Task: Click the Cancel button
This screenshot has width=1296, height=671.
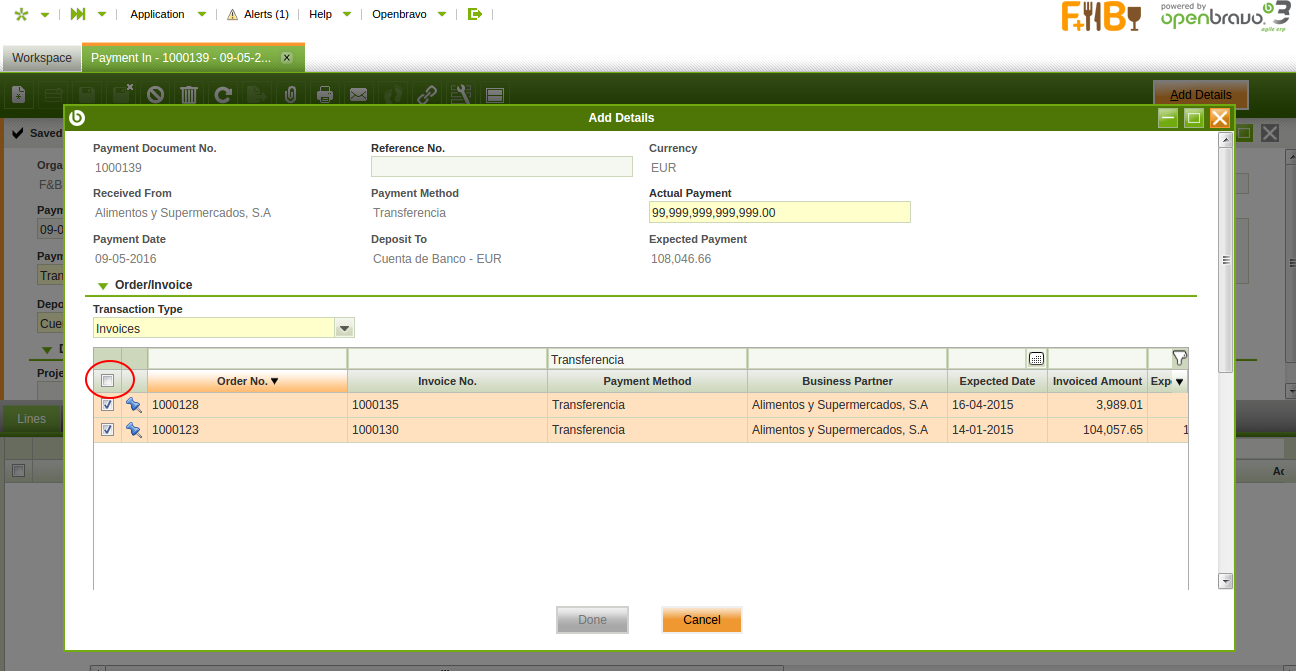Action: 701,620
